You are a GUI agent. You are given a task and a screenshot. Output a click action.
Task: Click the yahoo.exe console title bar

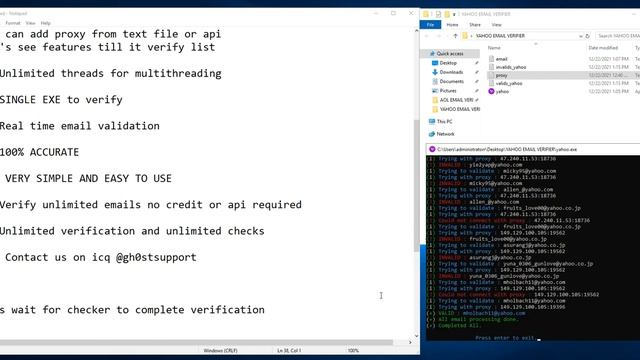533,149
